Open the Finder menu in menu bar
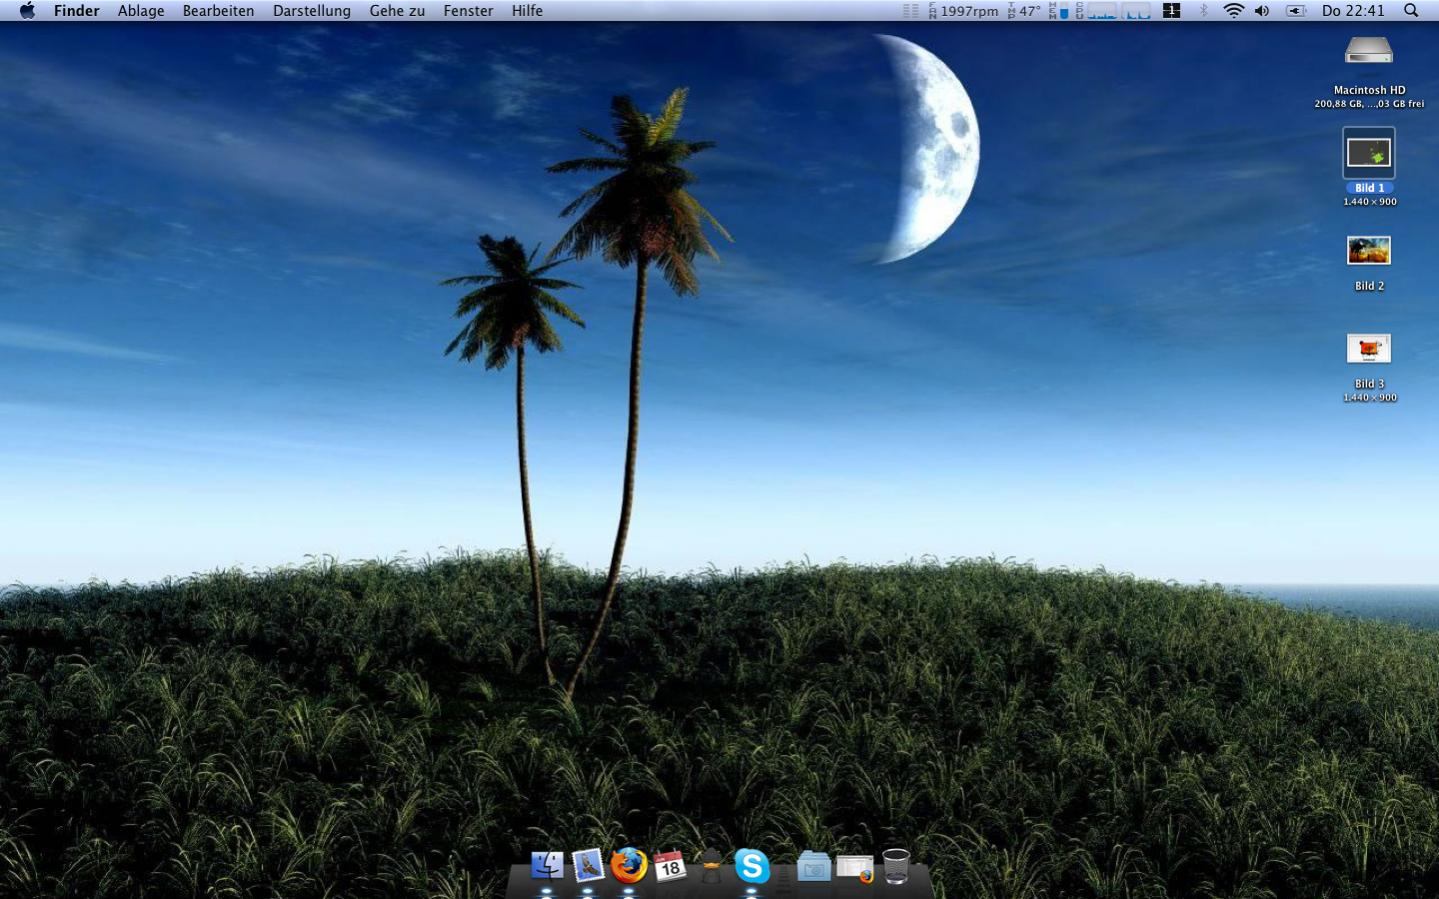The image size is (1439, 899). click(x=76, y=11)
